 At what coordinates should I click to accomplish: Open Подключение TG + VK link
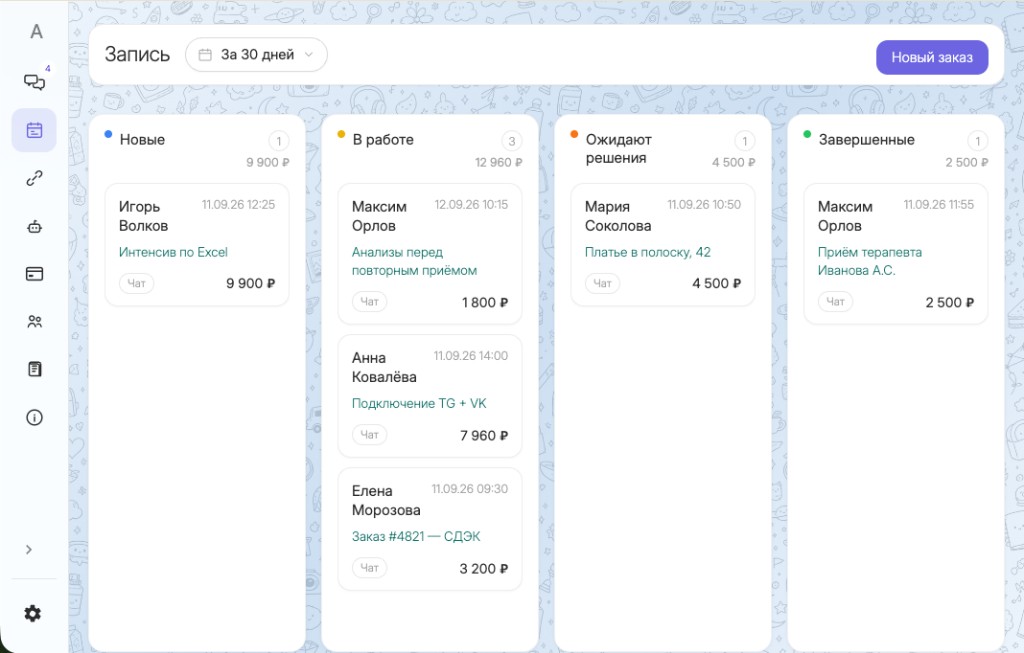pos(419,404)
